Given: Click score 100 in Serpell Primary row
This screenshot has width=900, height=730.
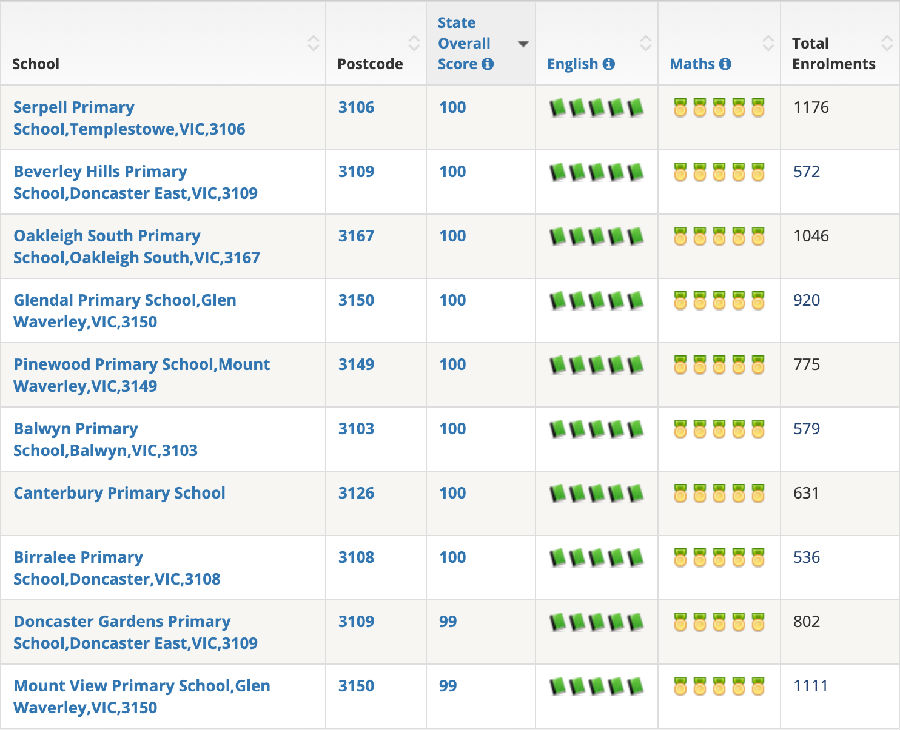Looking at the screenshot, I should click(452, 107).
